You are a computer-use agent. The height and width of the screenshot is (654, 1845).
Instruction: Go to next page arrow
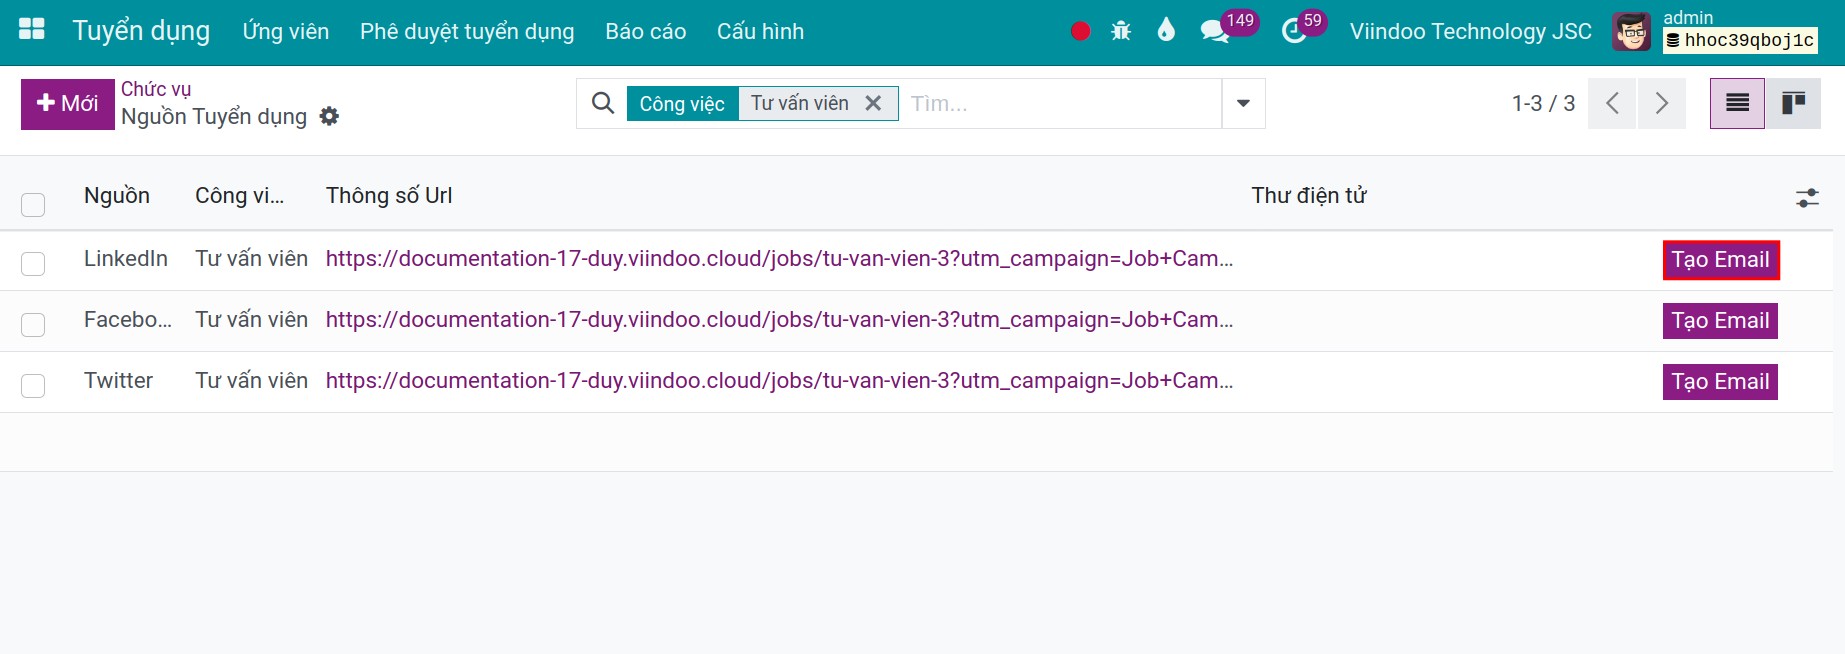pos(1661,103)
